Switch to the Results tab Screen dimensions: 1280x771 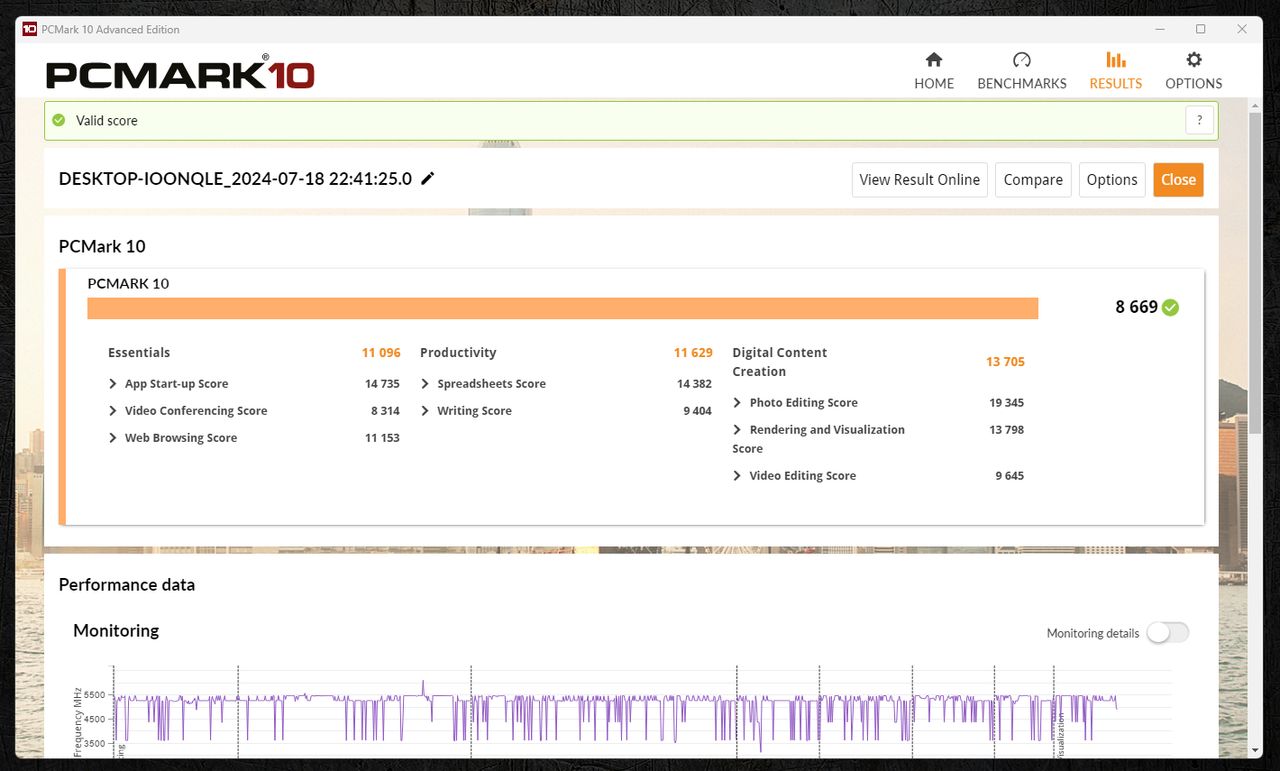click(1115, 70)
